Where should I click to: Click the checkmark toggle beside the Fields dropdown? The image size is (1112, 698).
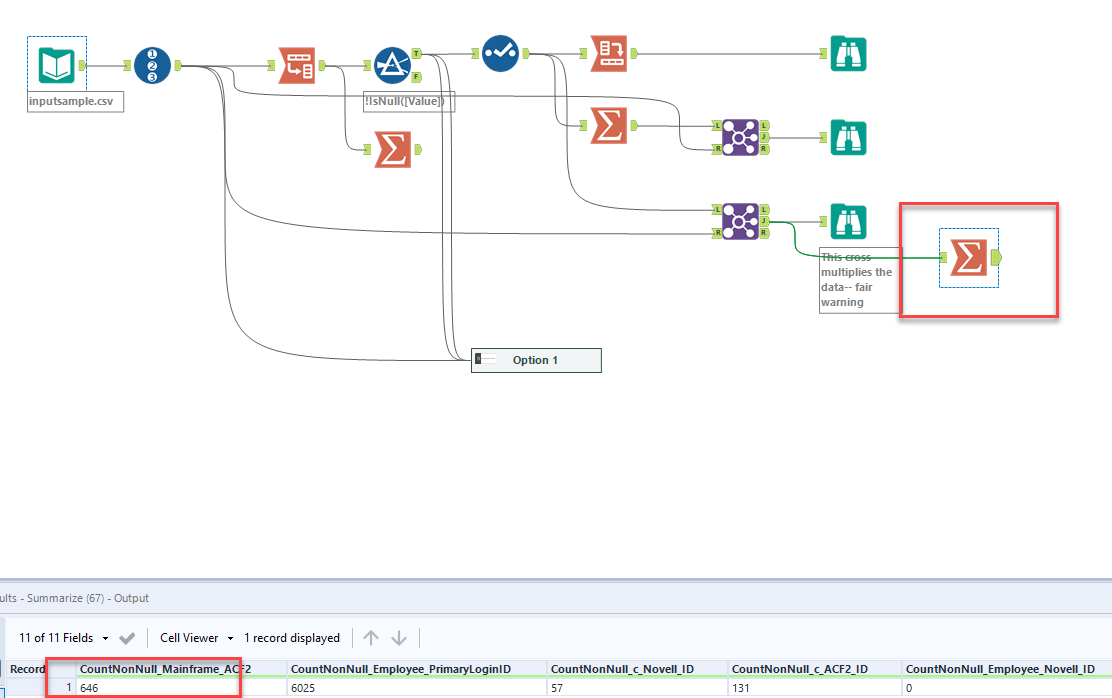[x=126, y=637]
